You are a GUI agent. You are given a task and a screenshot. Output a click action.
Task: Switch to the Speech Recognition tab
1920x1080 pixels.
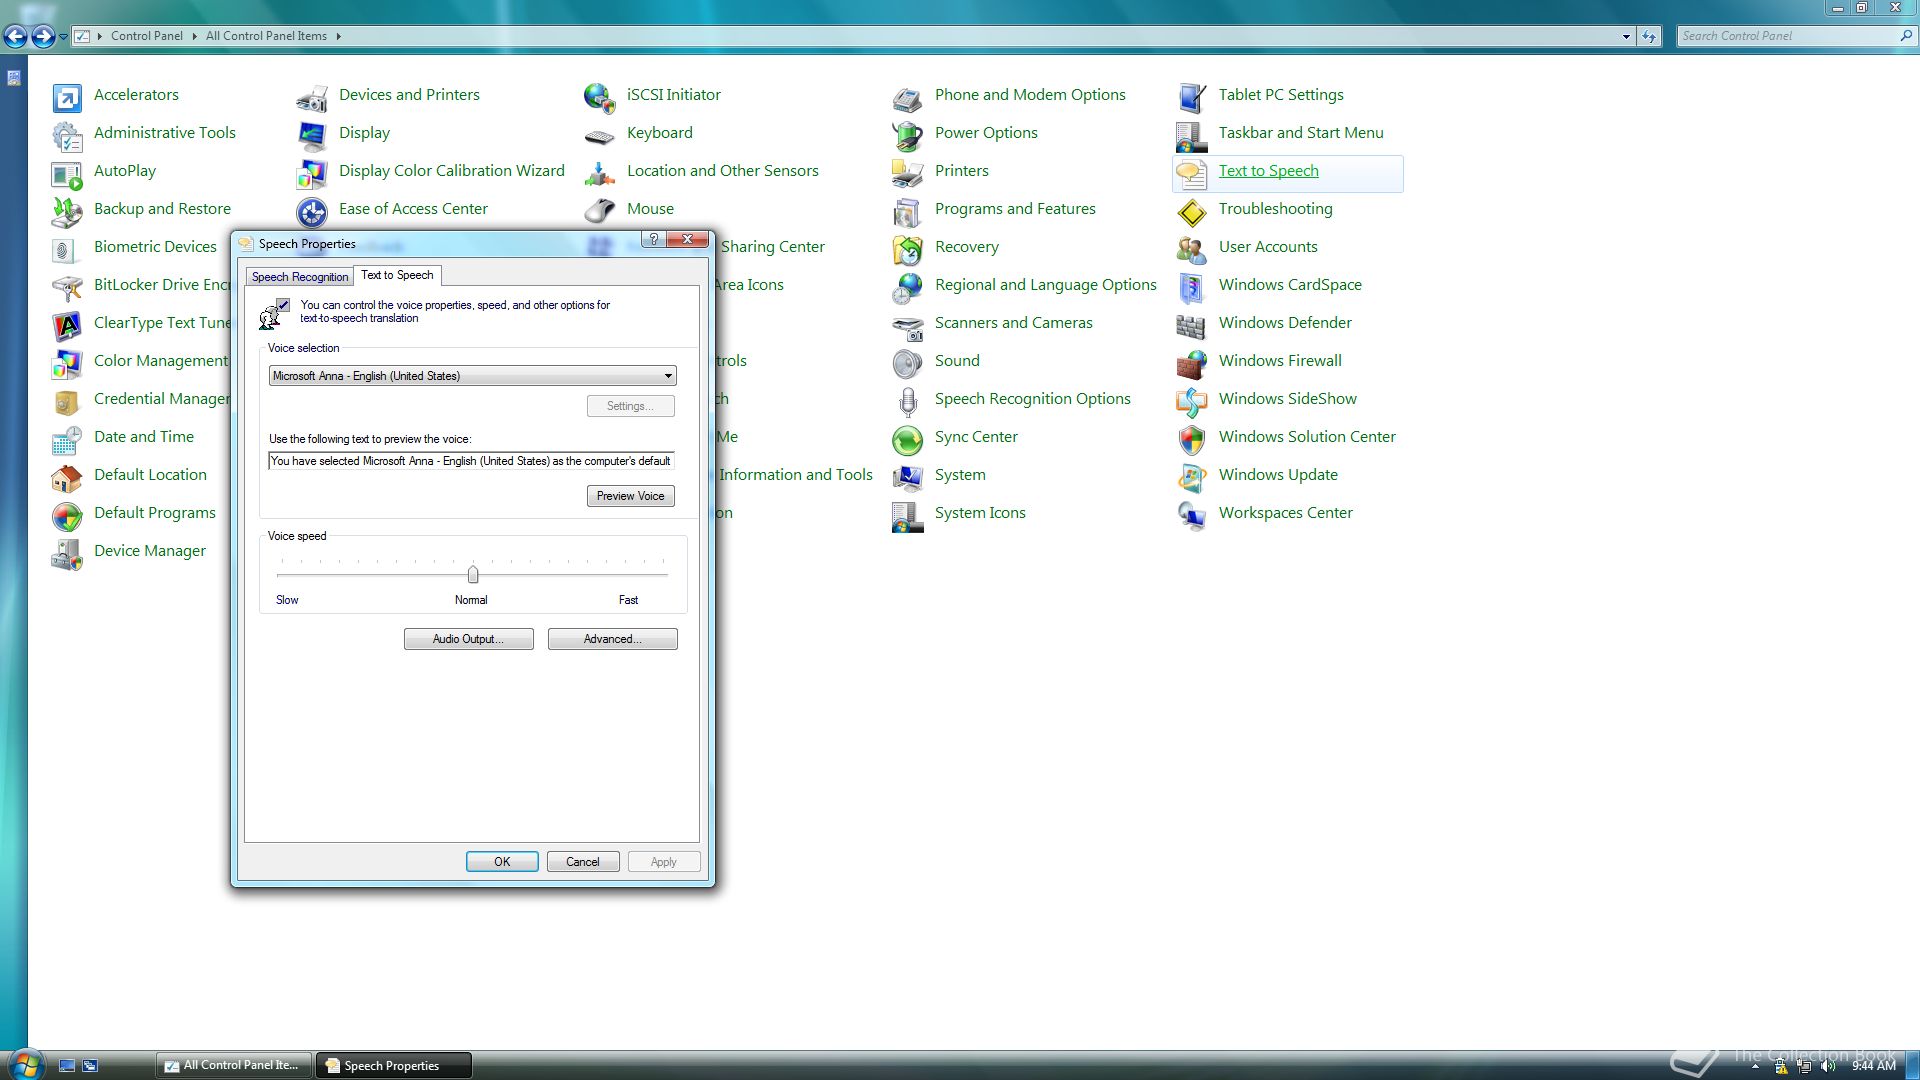point(300,277)
